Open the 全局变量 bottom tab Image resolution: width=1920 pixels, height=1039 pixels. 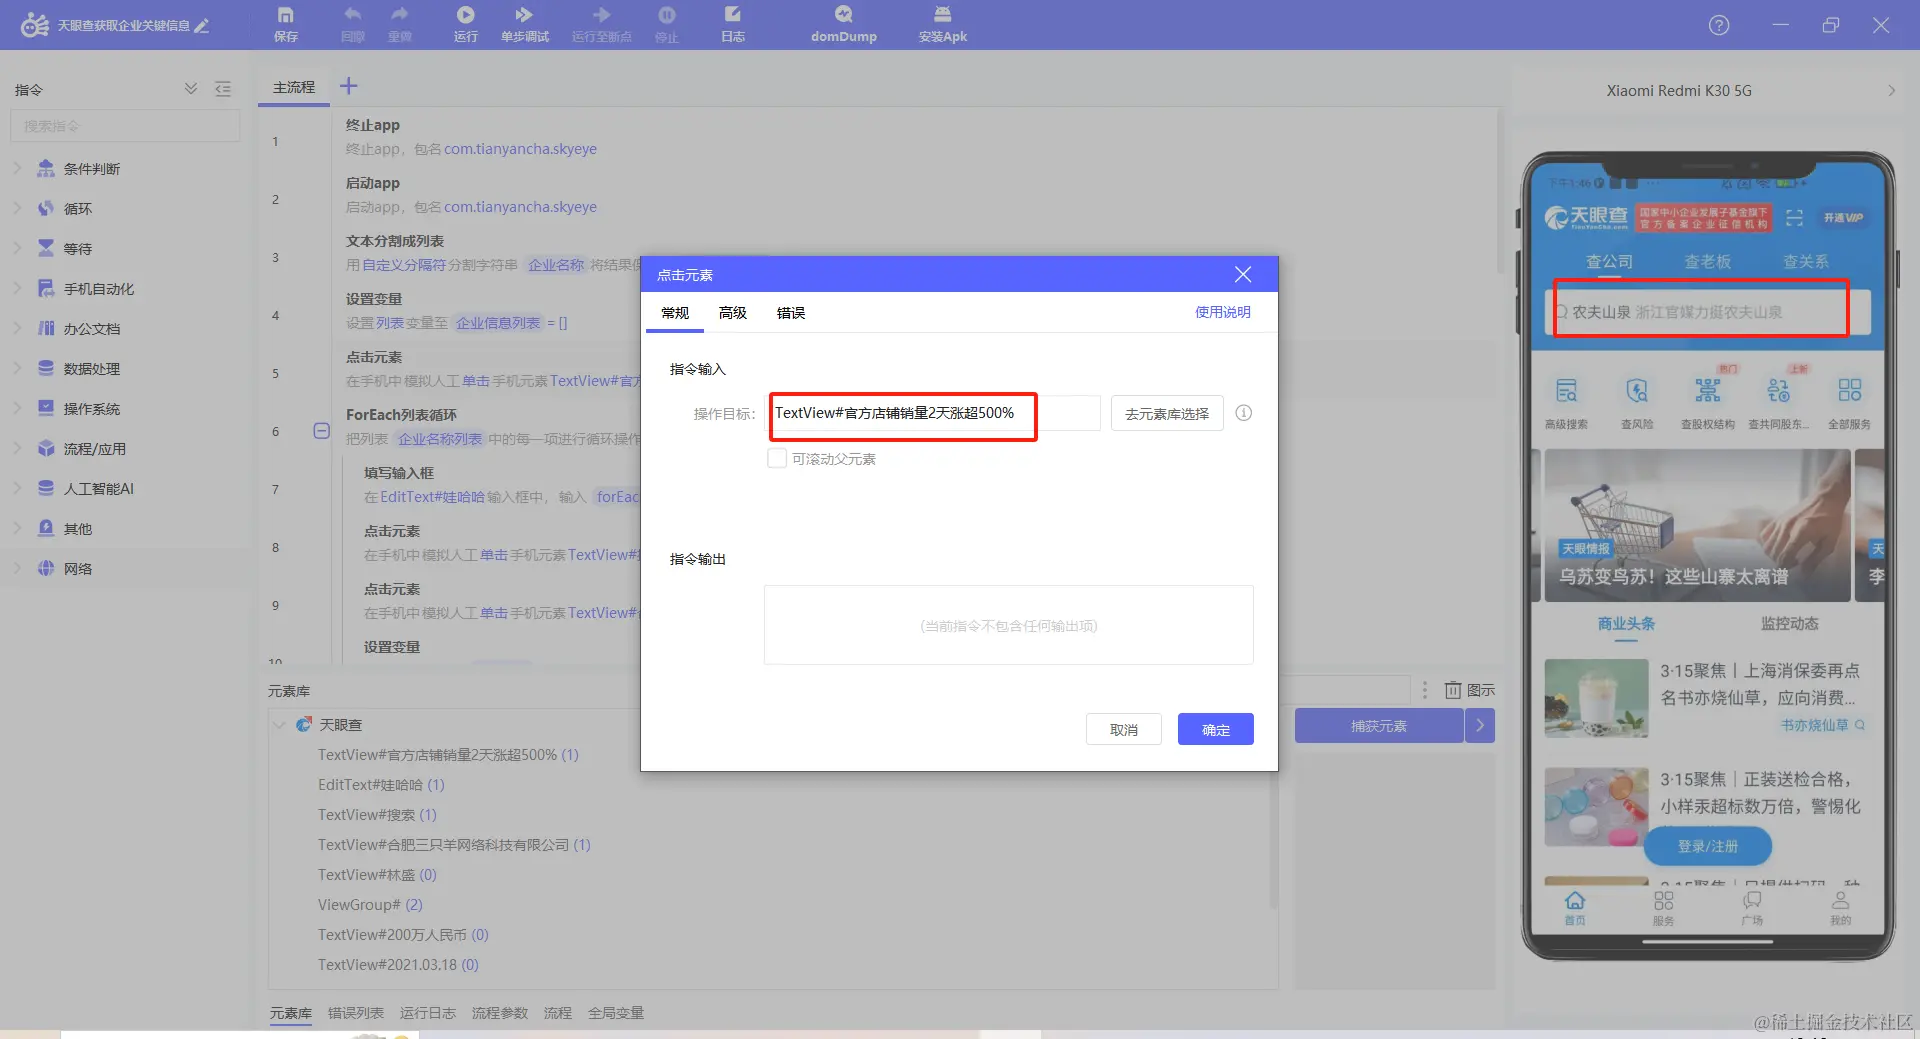(x=616, y=1013)
